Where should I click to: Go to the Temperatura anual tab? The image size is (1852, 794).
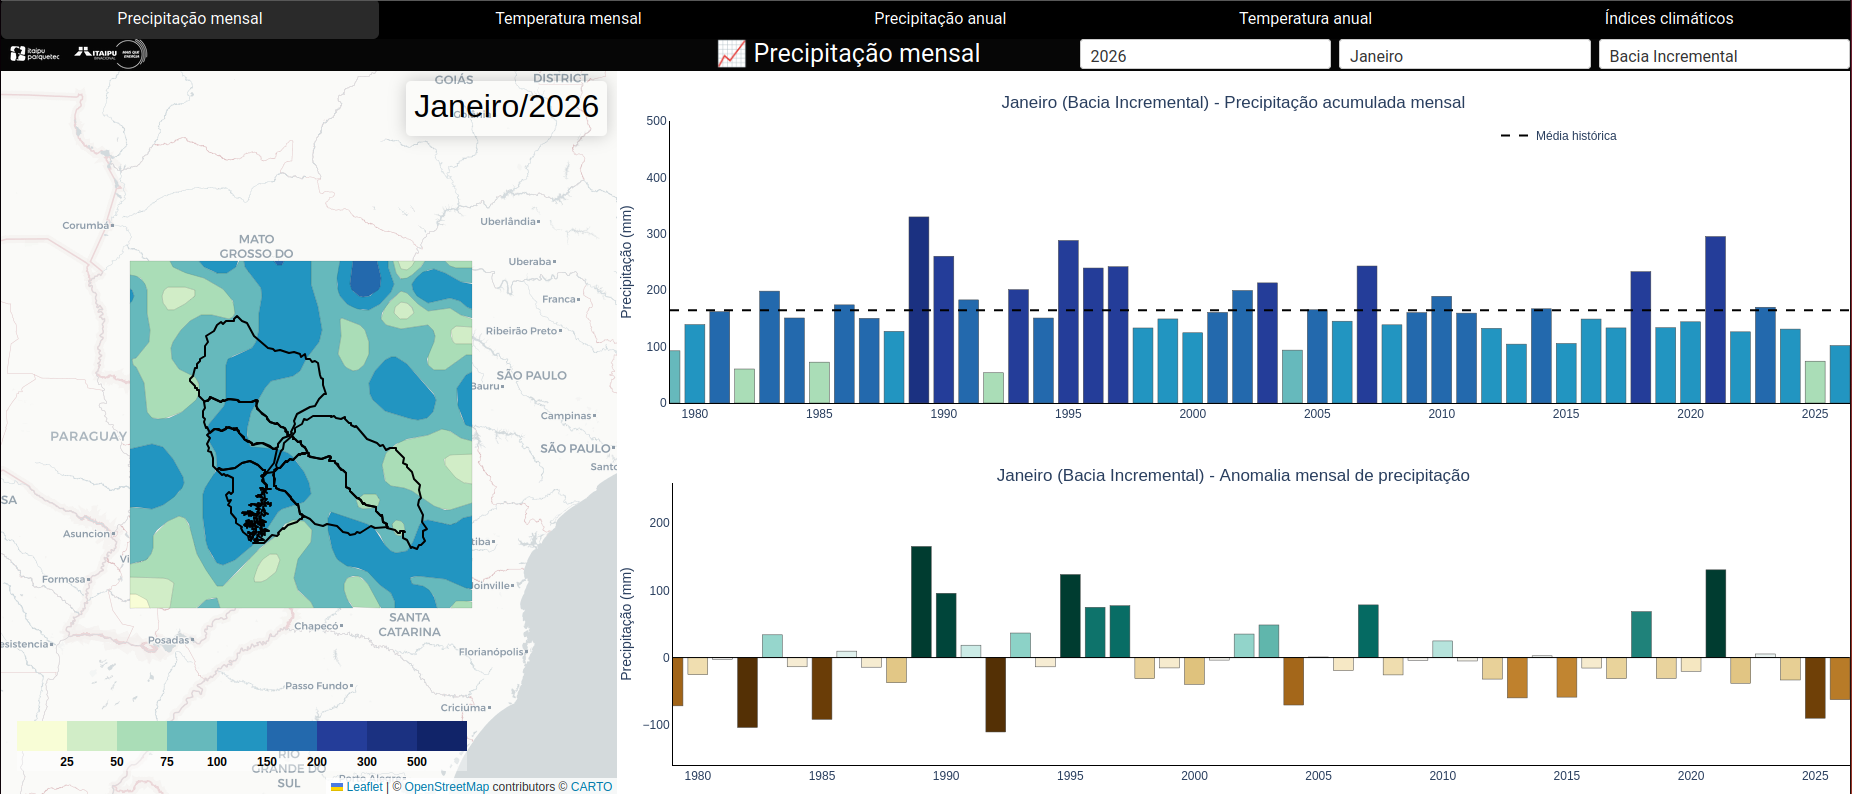[x=1305, y=19]
